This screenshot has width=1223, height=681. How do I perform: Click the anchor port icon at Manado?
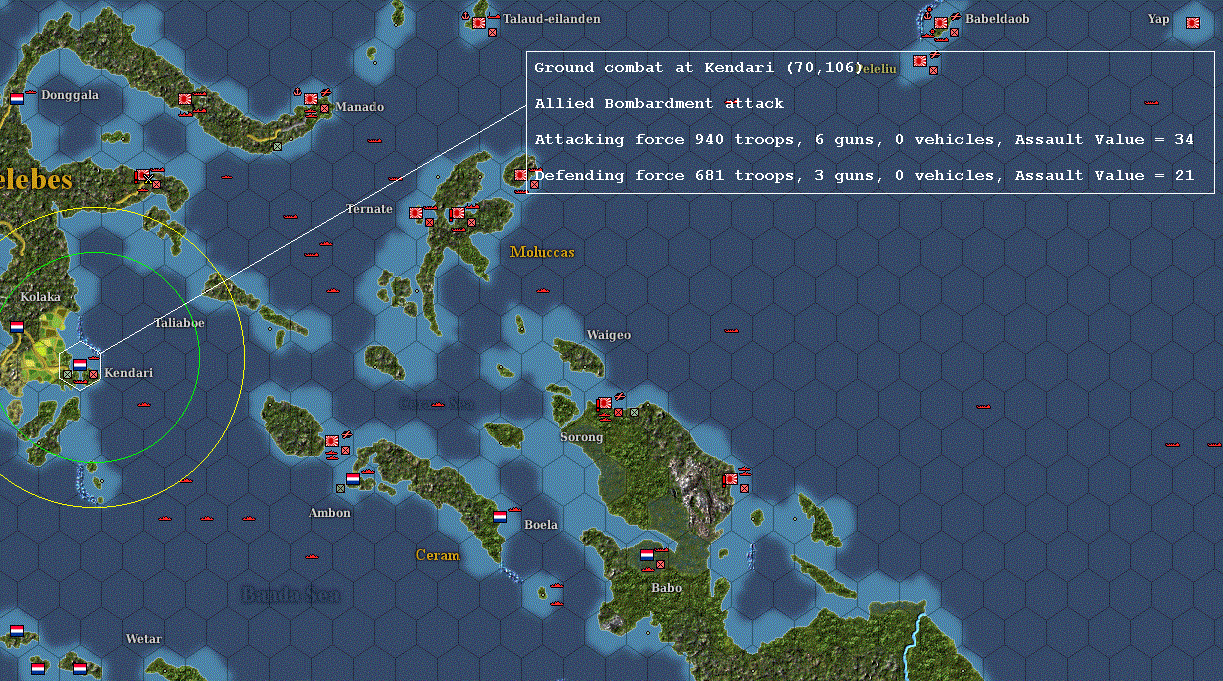[x=296, y=91]
